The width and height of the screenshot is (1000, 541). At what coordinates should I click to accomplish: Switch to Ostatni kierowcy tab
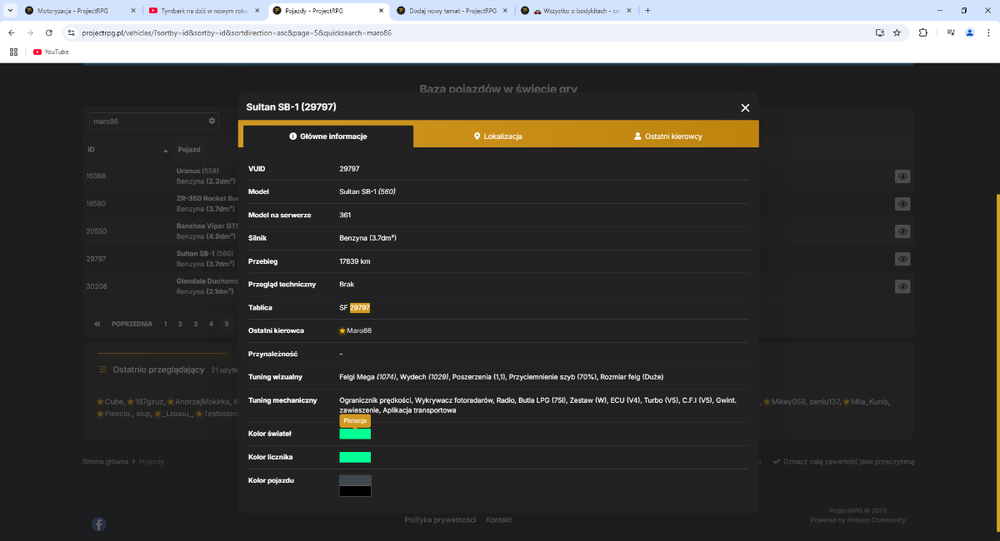coord(668,137)
